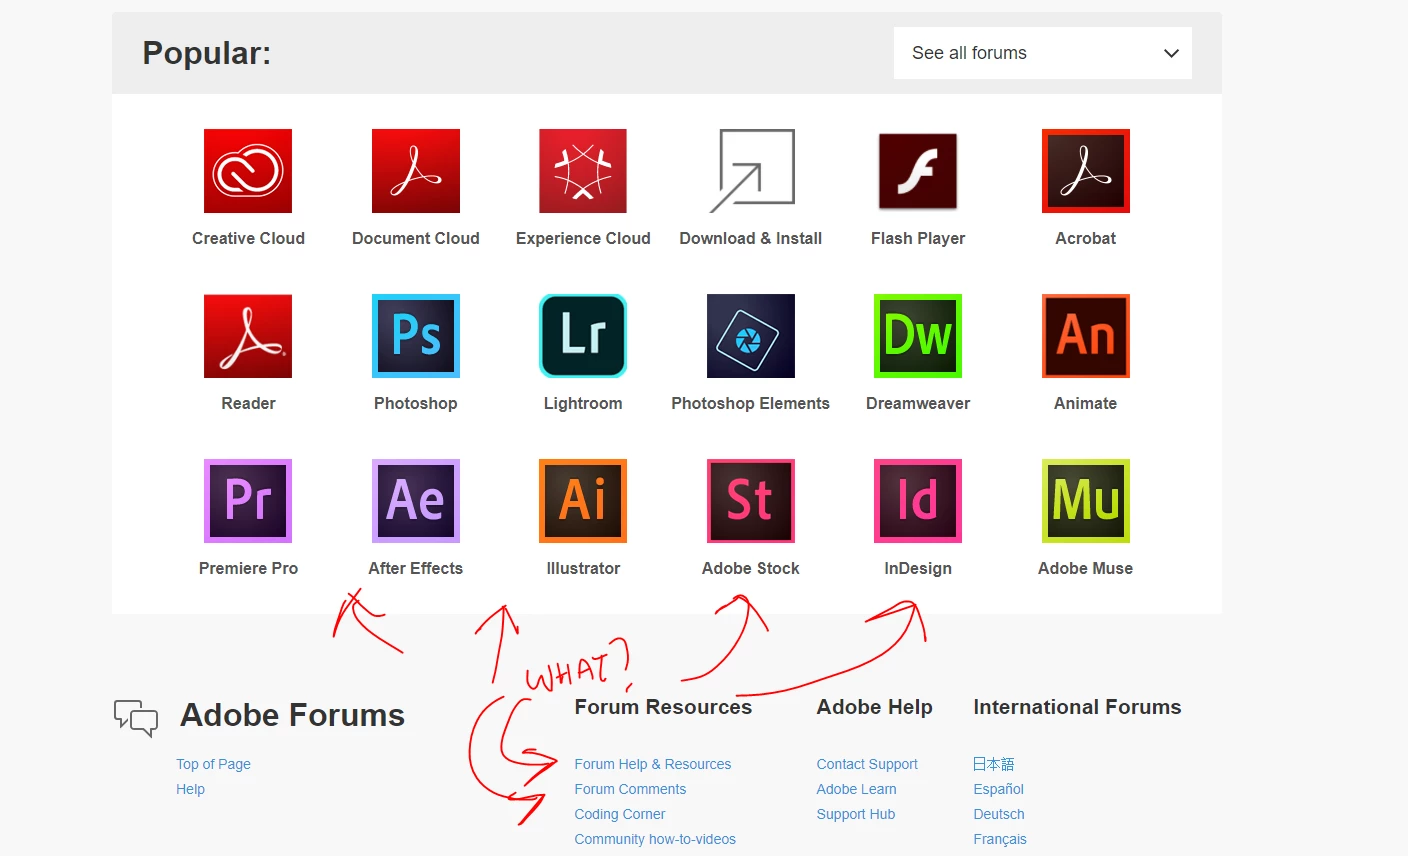Switch to the Japanese 日本語 forum
This screenshot has width=1408, height=856.
pyautogui.click(x=994, y=764)
